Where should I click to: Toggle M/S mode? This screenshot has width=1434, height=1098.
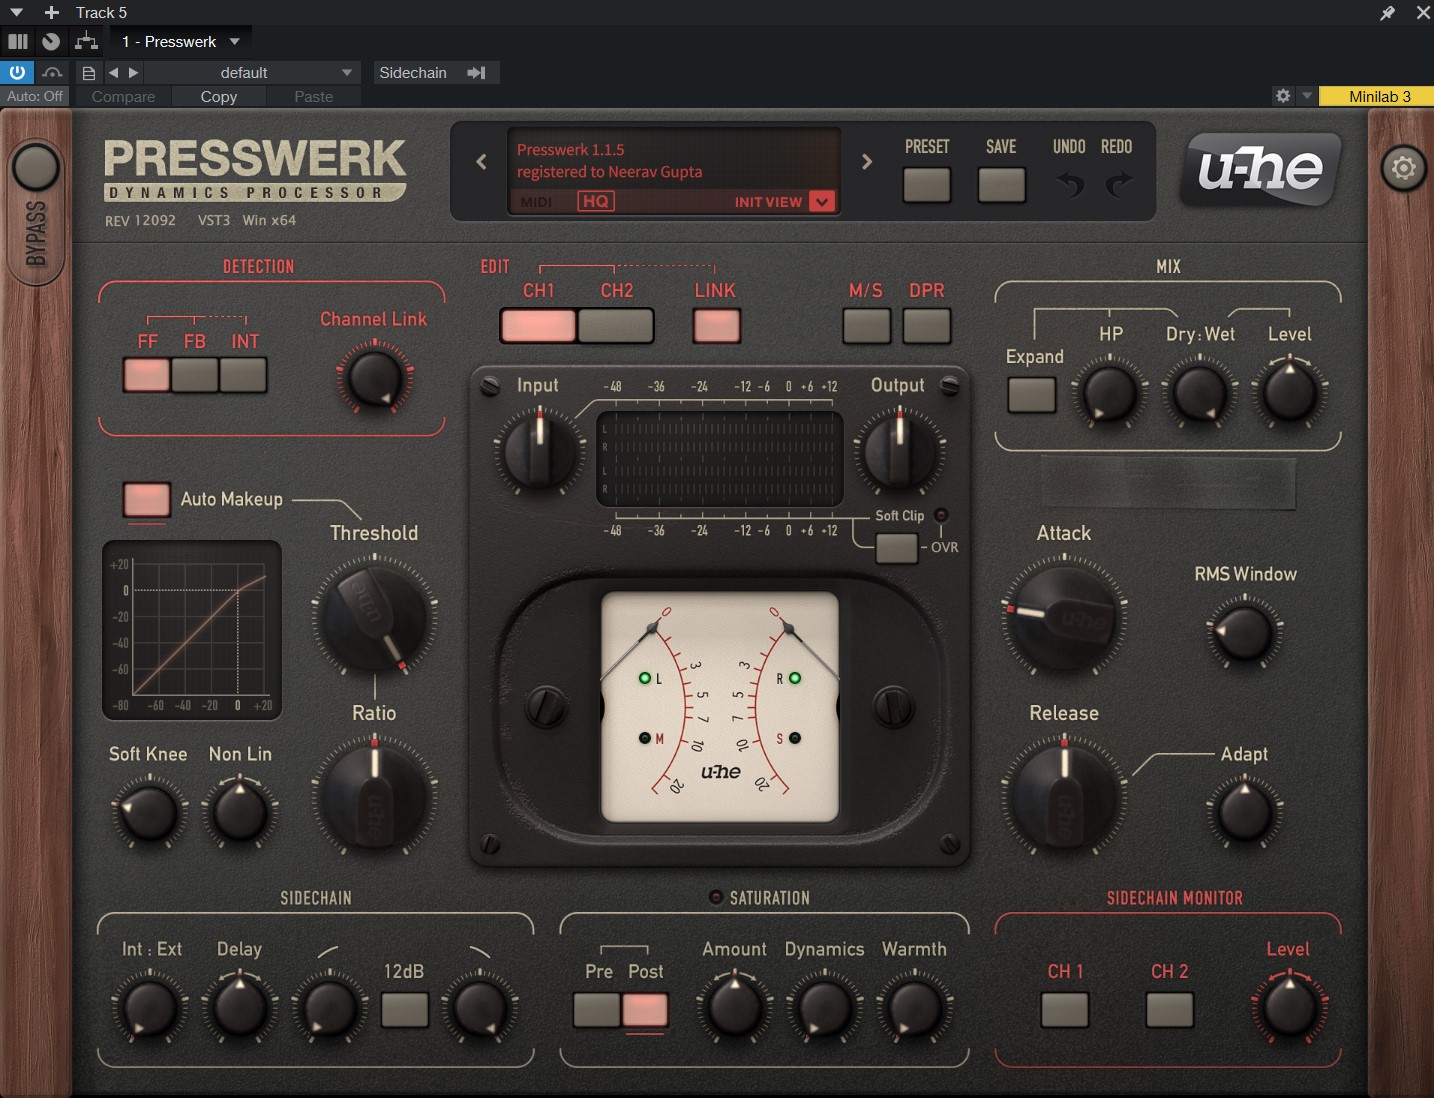click(866, 326)
